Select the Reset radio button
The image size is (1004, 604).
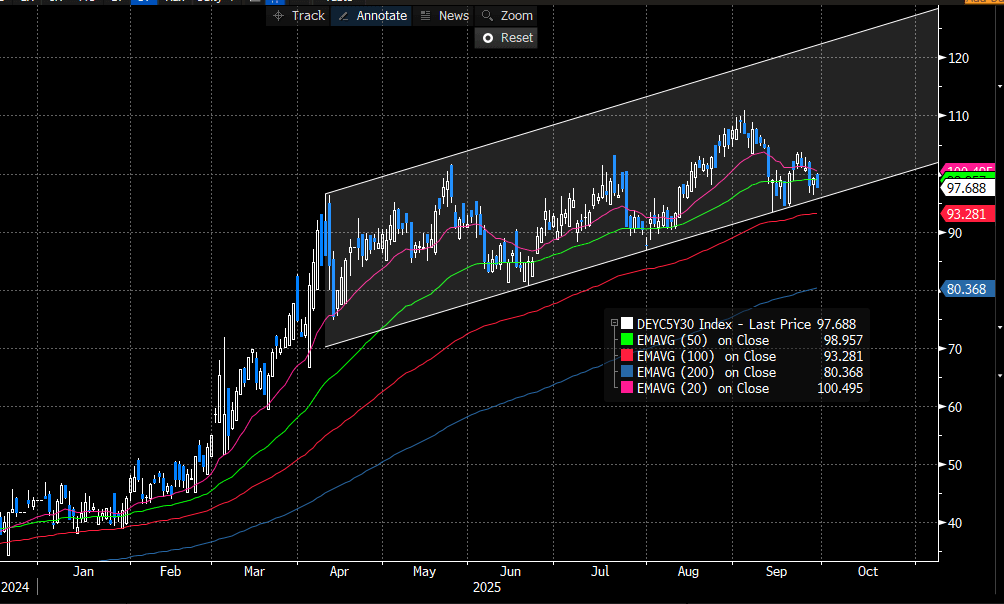click(488, 38)
